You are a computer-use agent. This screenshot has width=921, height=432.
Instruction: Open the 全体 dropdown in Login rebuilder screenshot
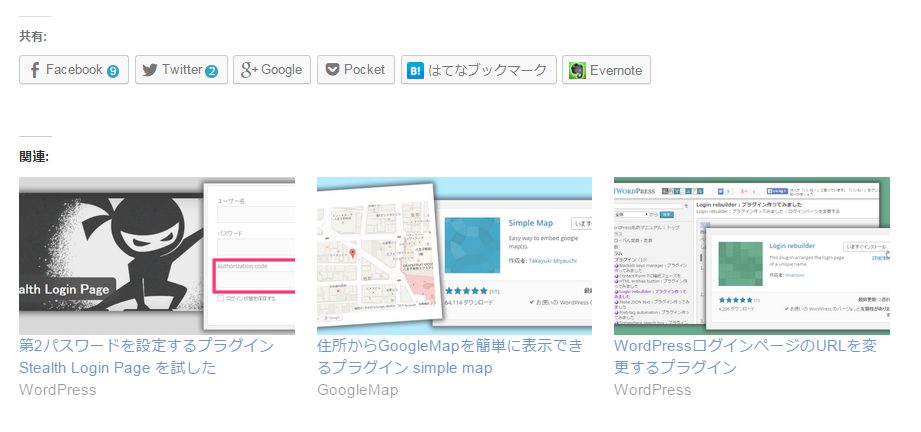click(632, 214)
